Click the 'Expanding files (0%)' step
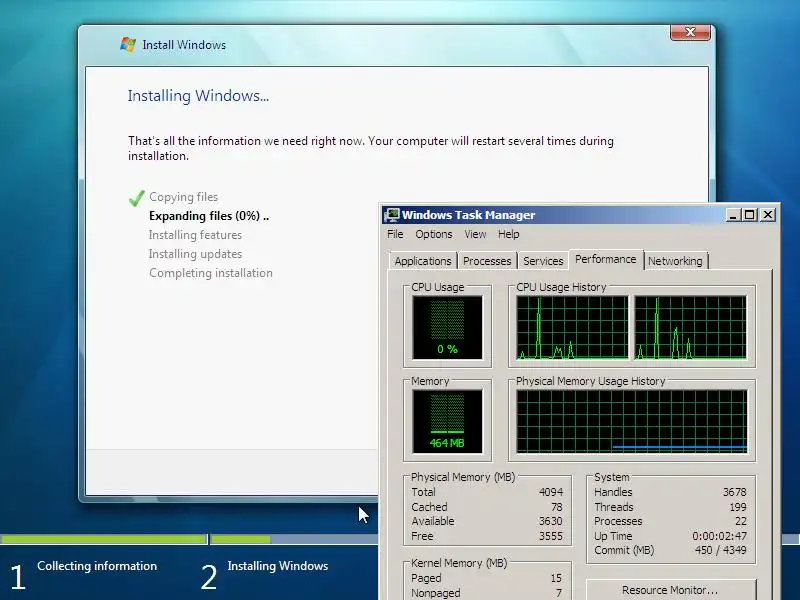 click(x=209, y=216)
